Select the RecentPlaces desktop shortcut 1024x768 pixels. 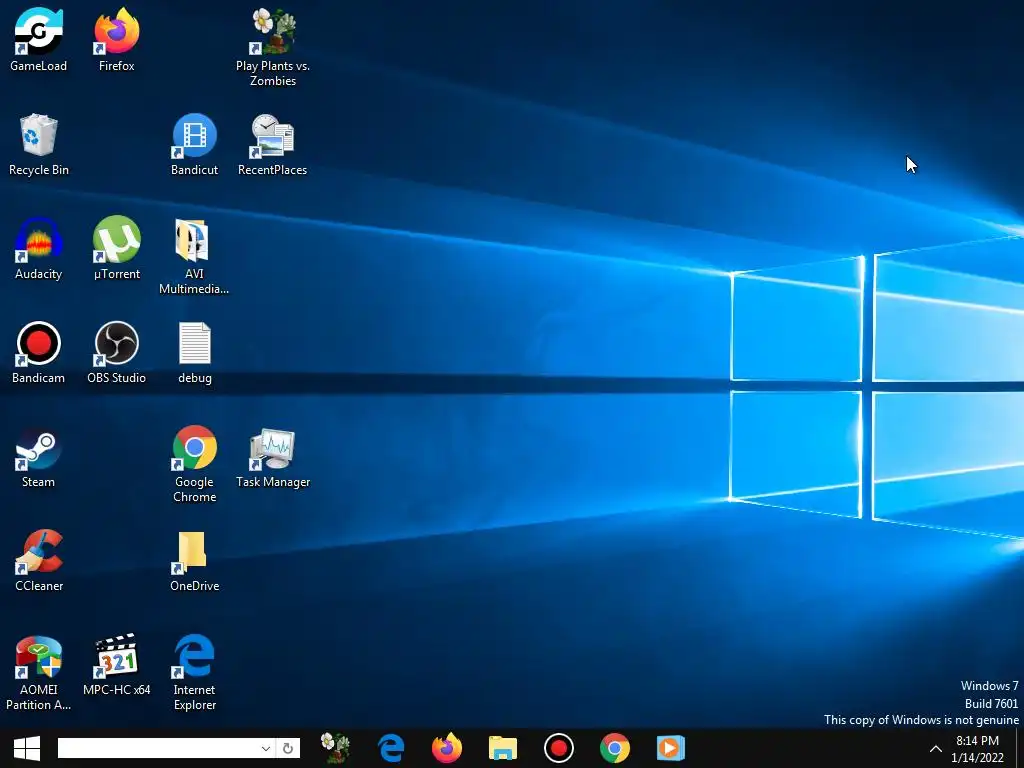[x=272, y=144]
